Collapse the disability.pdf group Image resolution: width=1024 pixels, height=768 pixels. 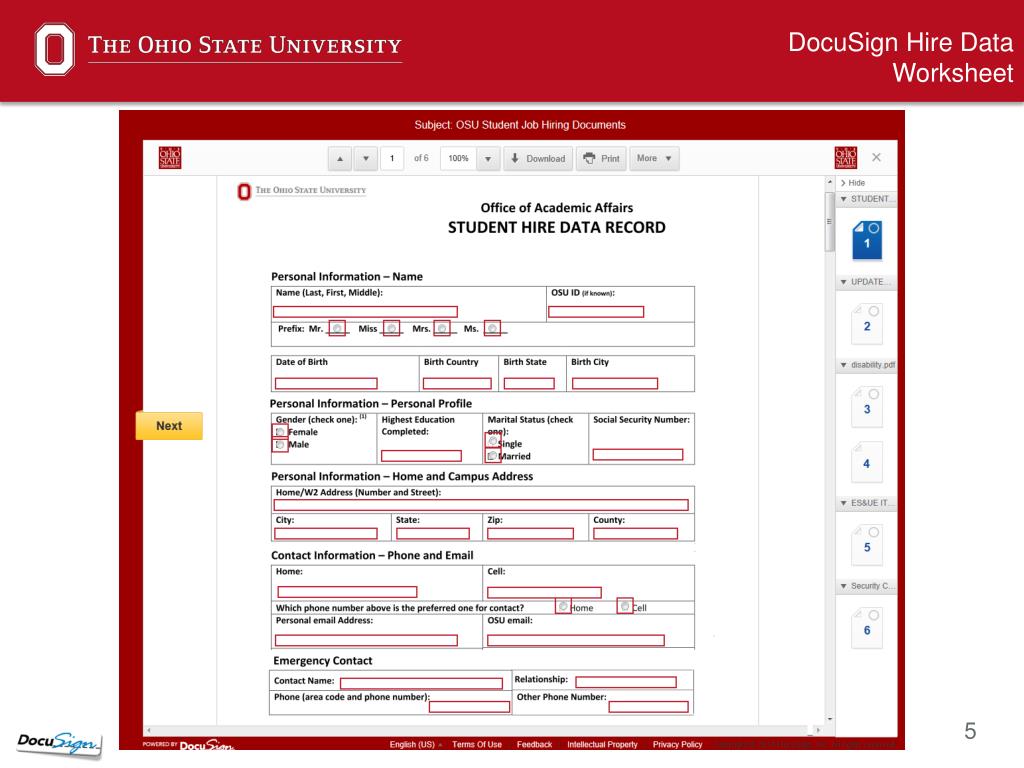[867, 364]
